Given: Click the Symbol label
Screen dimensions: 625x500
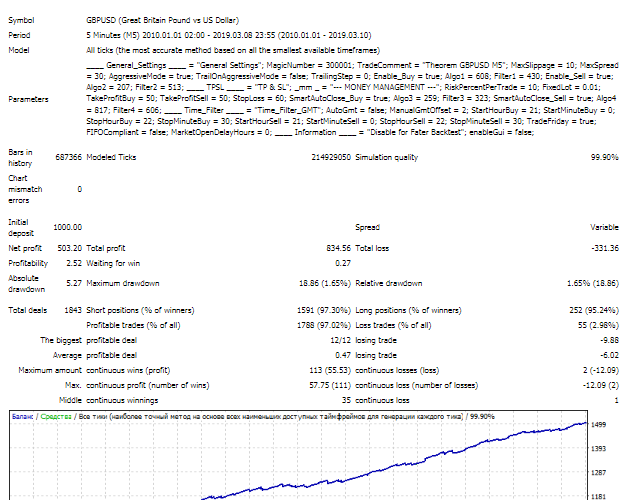Looking at the screenshot, I should [21, 20].
